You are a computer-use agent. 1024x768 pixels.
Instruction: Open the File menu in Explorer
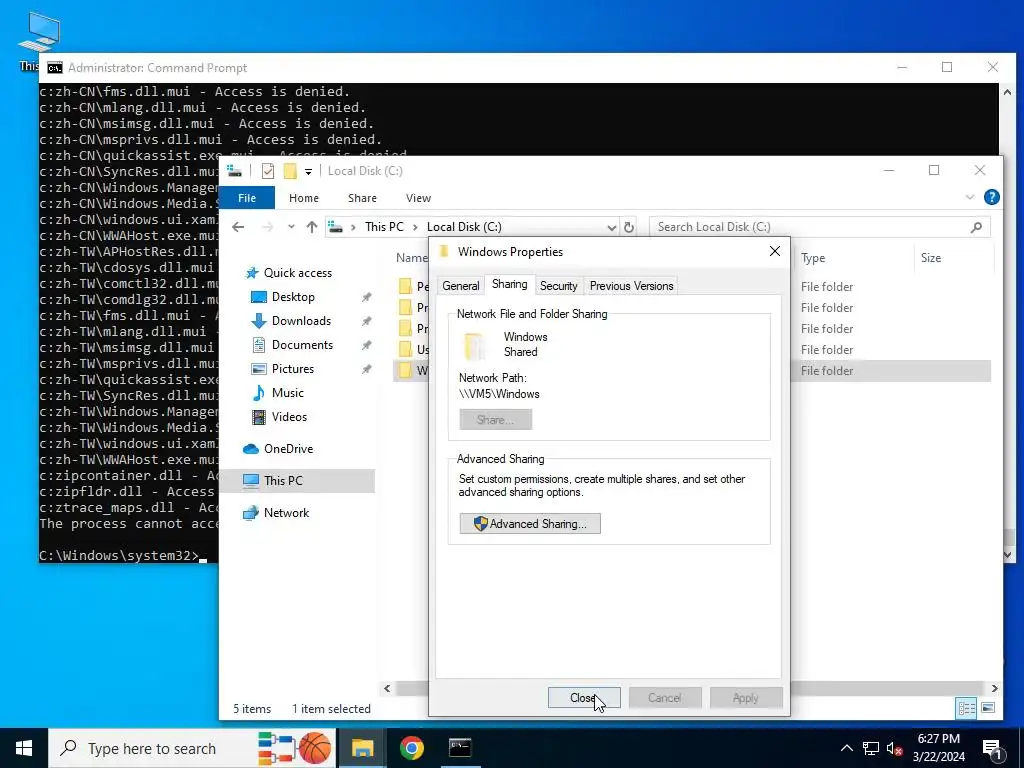(247, 198)
